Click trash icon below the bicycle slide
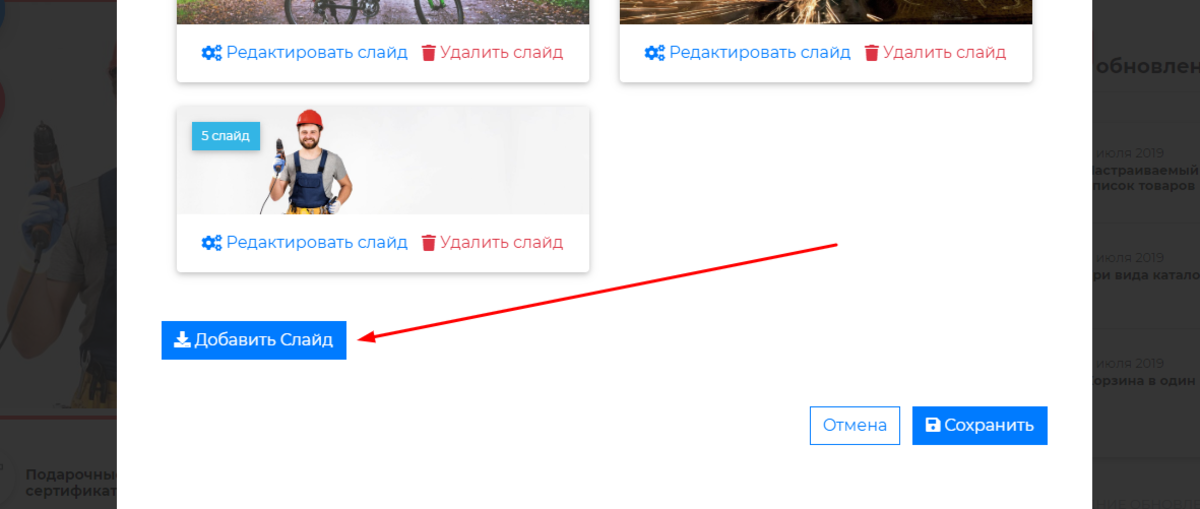The height and width of the screenshot is (509, 1200). (x=429, y=53)
